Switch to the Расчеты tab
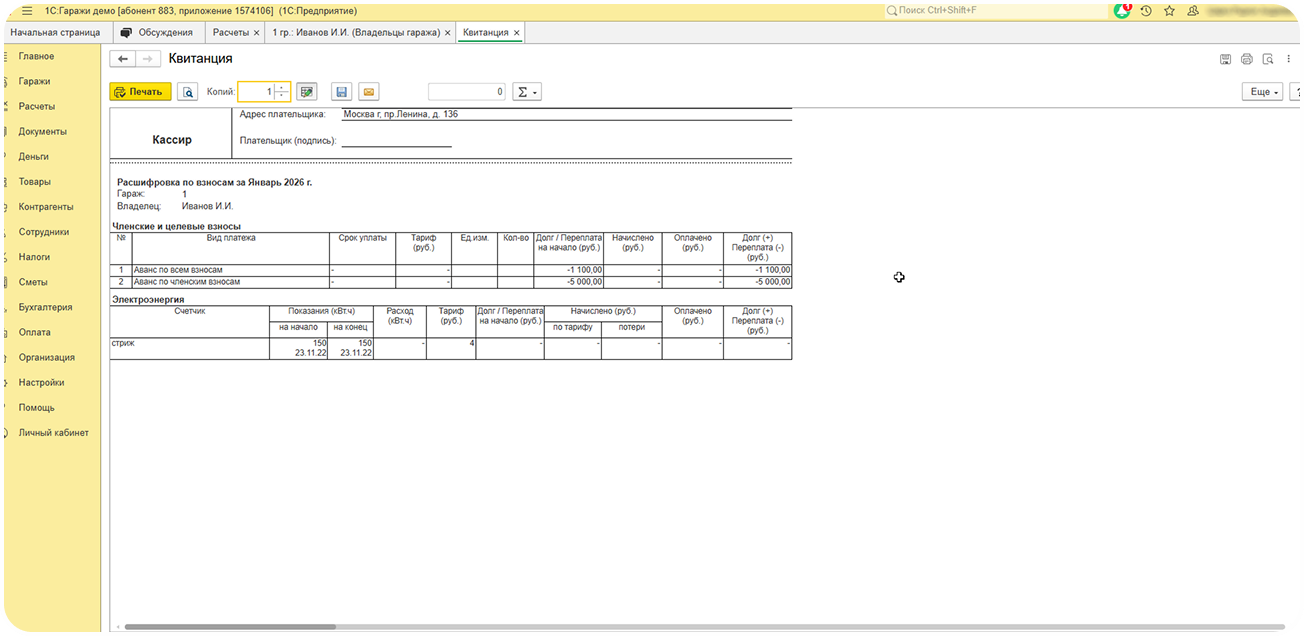This screenshot has width=1304, height=636. point(231,33)
